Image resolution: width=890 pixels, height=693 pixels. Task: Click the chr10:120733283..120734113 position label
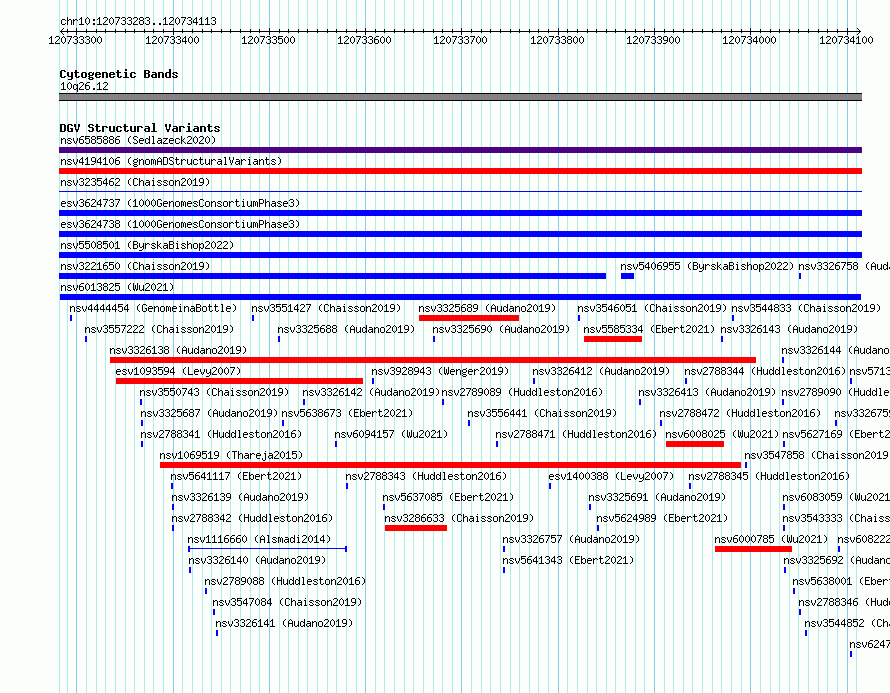(x=138, y=22)
